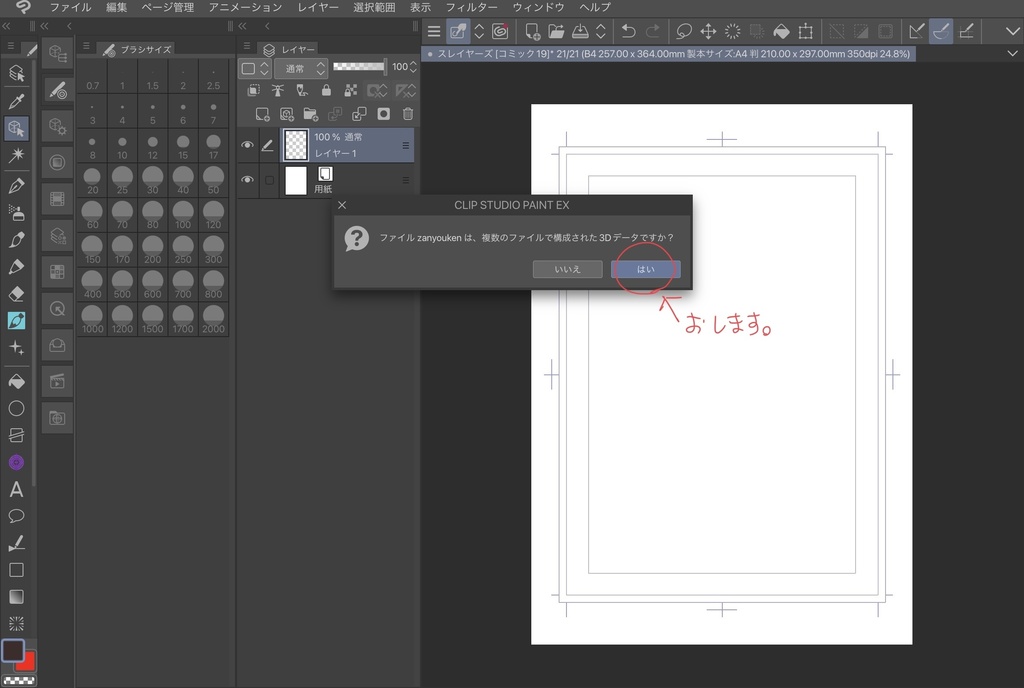Click the New raster layer icon

[x=262, y=114]
